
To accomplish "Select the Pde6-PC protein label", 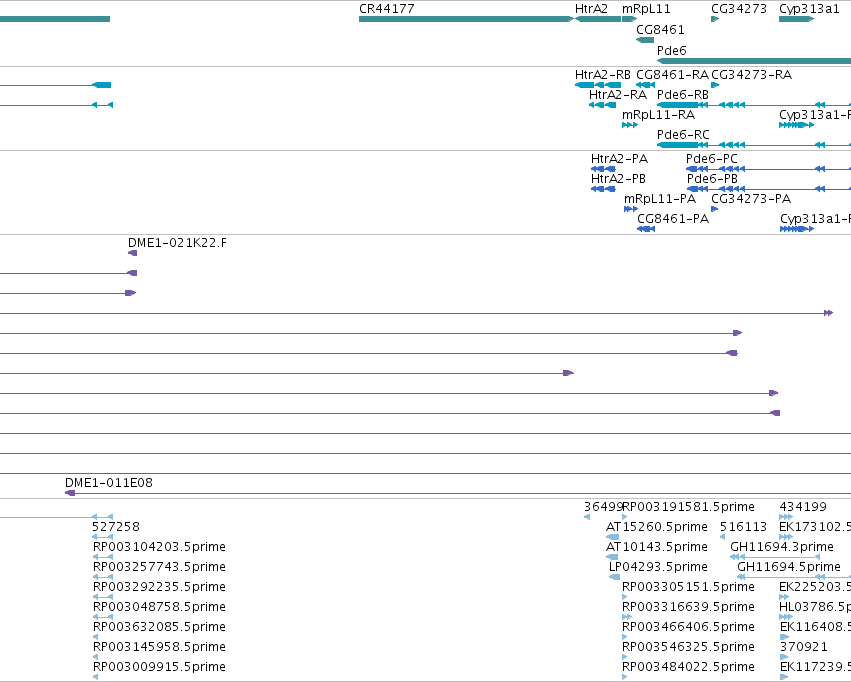I will [x=712, y=158].
